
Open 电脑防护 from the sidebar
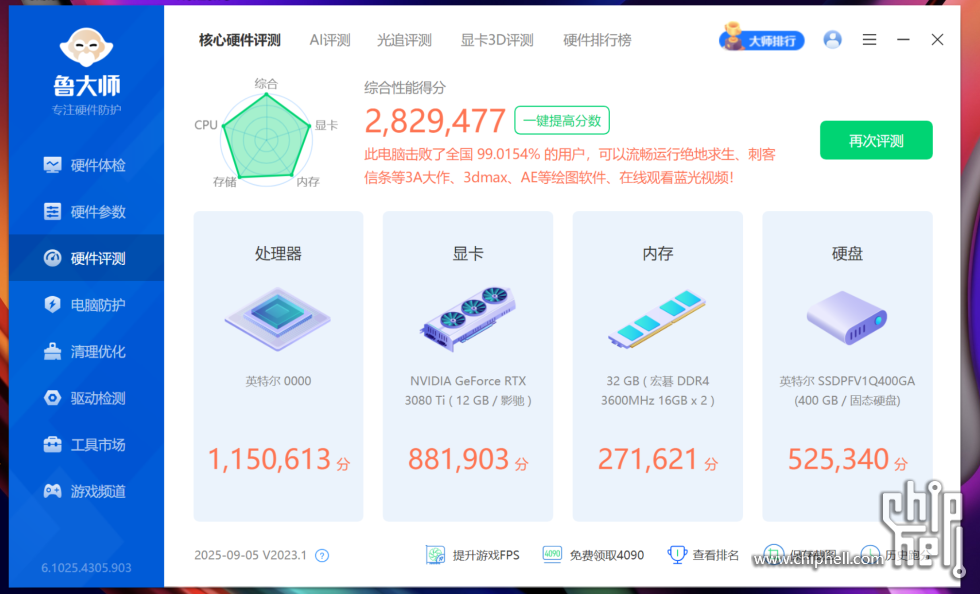pos(86,305)
